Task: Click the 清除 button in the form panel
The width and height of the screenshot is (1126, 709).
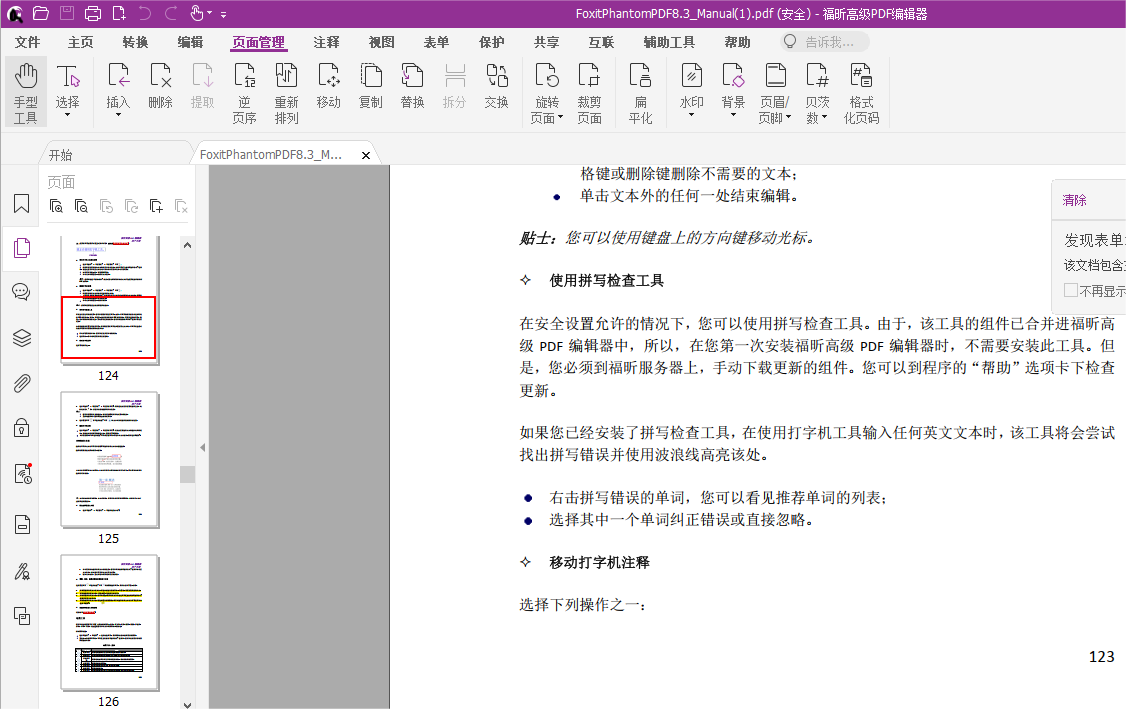Action: point(1074,200)
